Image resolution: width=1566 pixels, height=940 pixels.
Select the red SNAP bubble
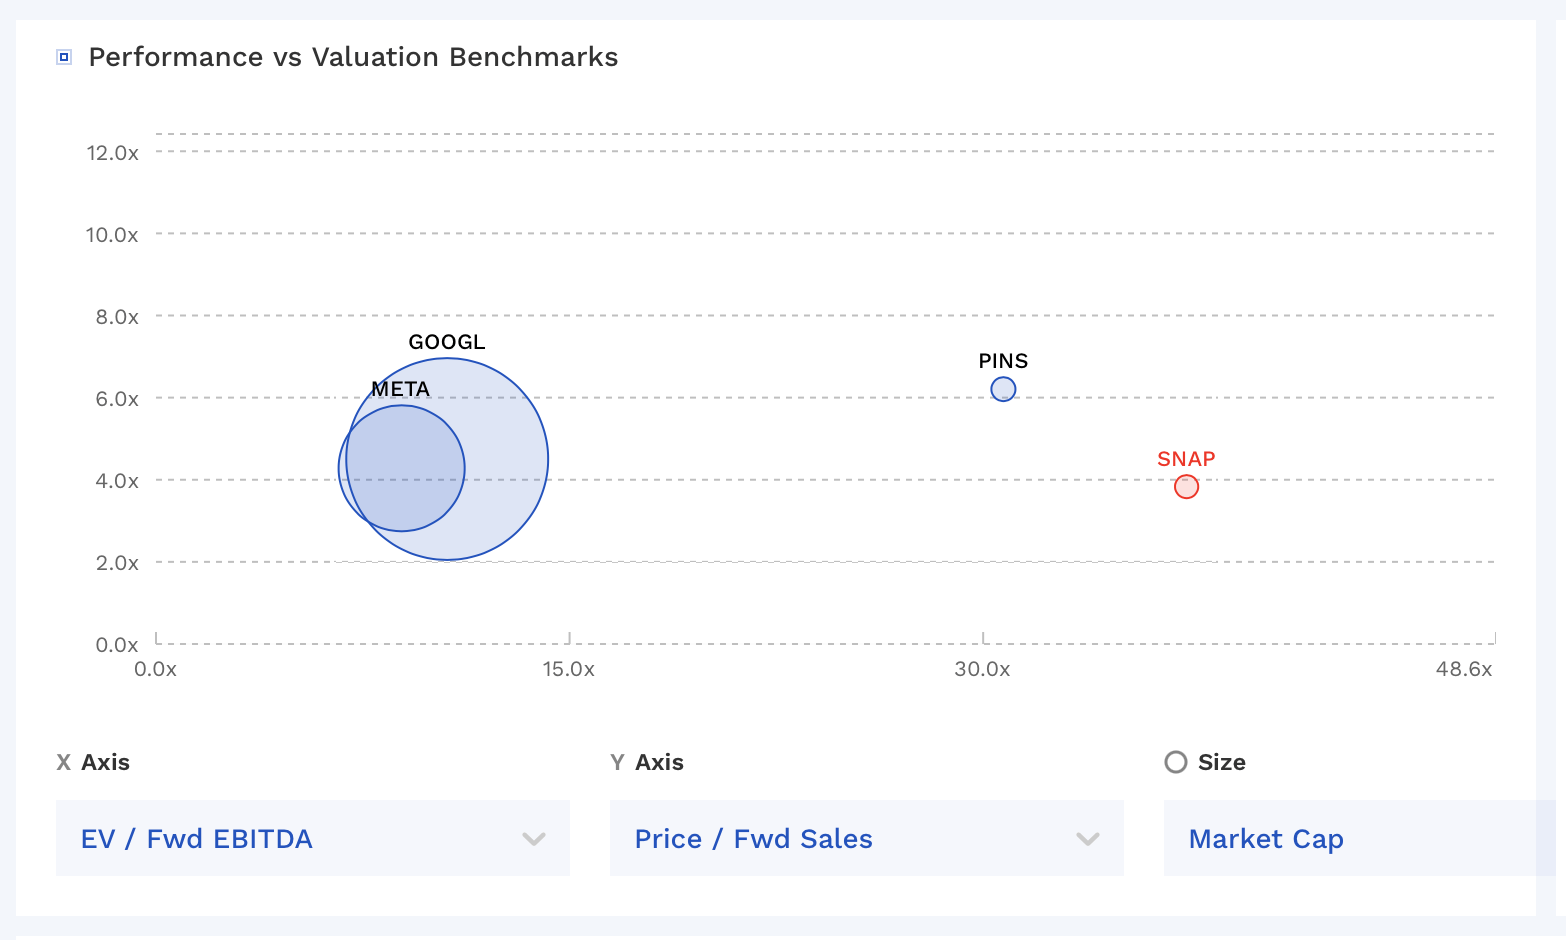click(x=1186, y=486)
